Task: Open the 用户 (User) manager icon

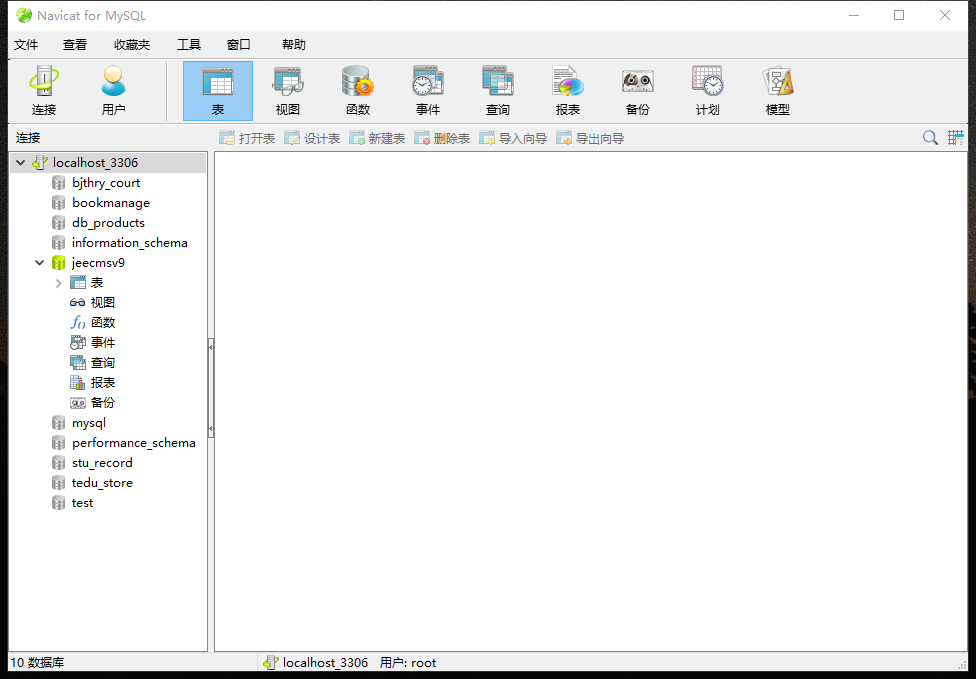Action: [x=113, y=91]
